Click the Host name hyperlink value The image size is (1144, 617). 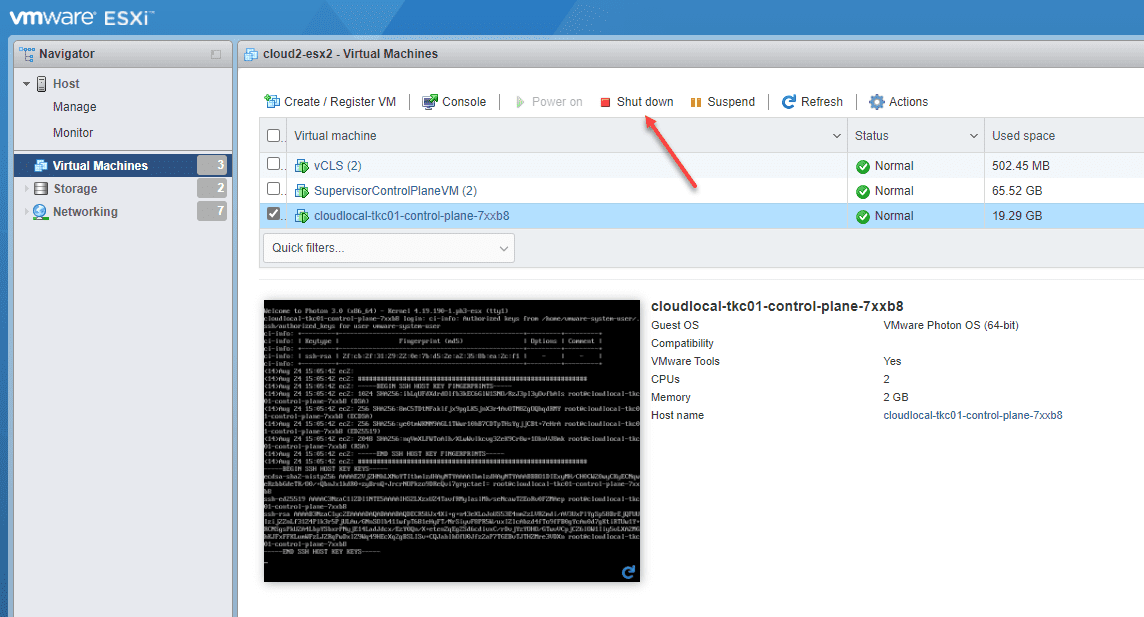[x=973, y=415]
